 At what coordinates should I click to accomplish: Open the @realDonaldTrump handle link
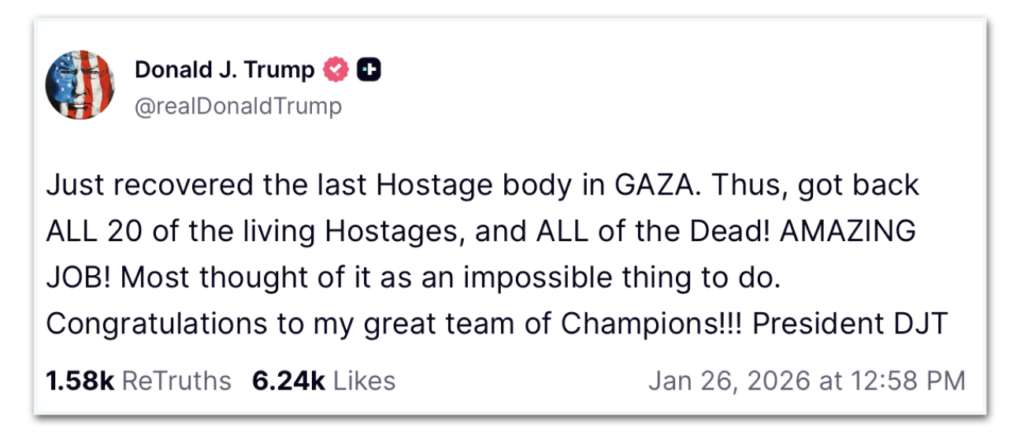click(x=238, y=106)
